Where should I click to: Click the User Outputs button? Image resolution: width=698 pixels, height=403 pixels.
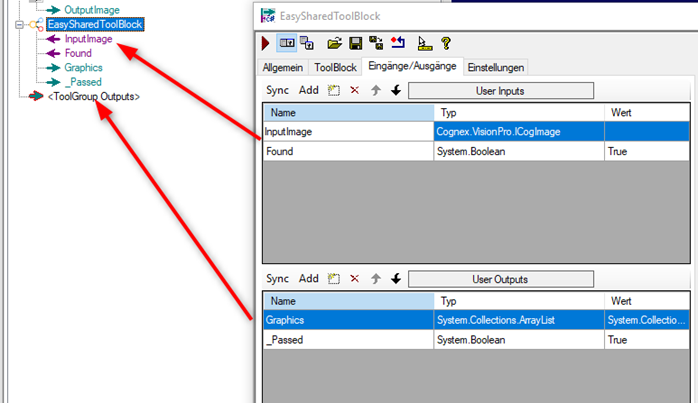tap(501, 278)
